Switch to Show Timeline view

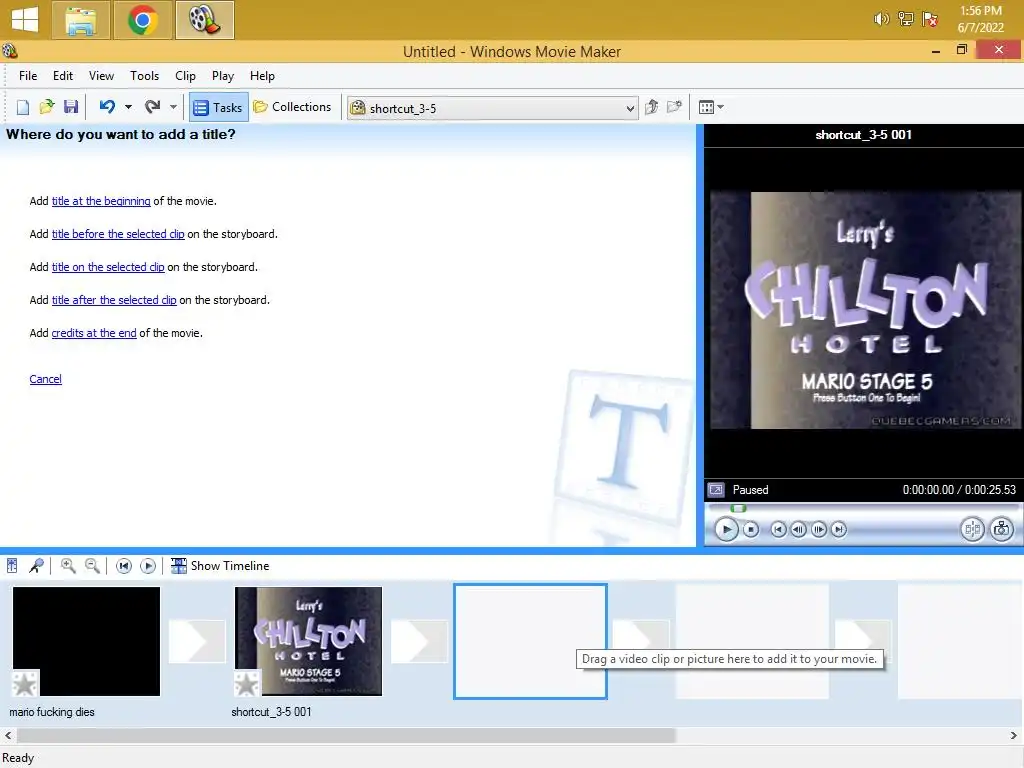click(x=220, y=566)
